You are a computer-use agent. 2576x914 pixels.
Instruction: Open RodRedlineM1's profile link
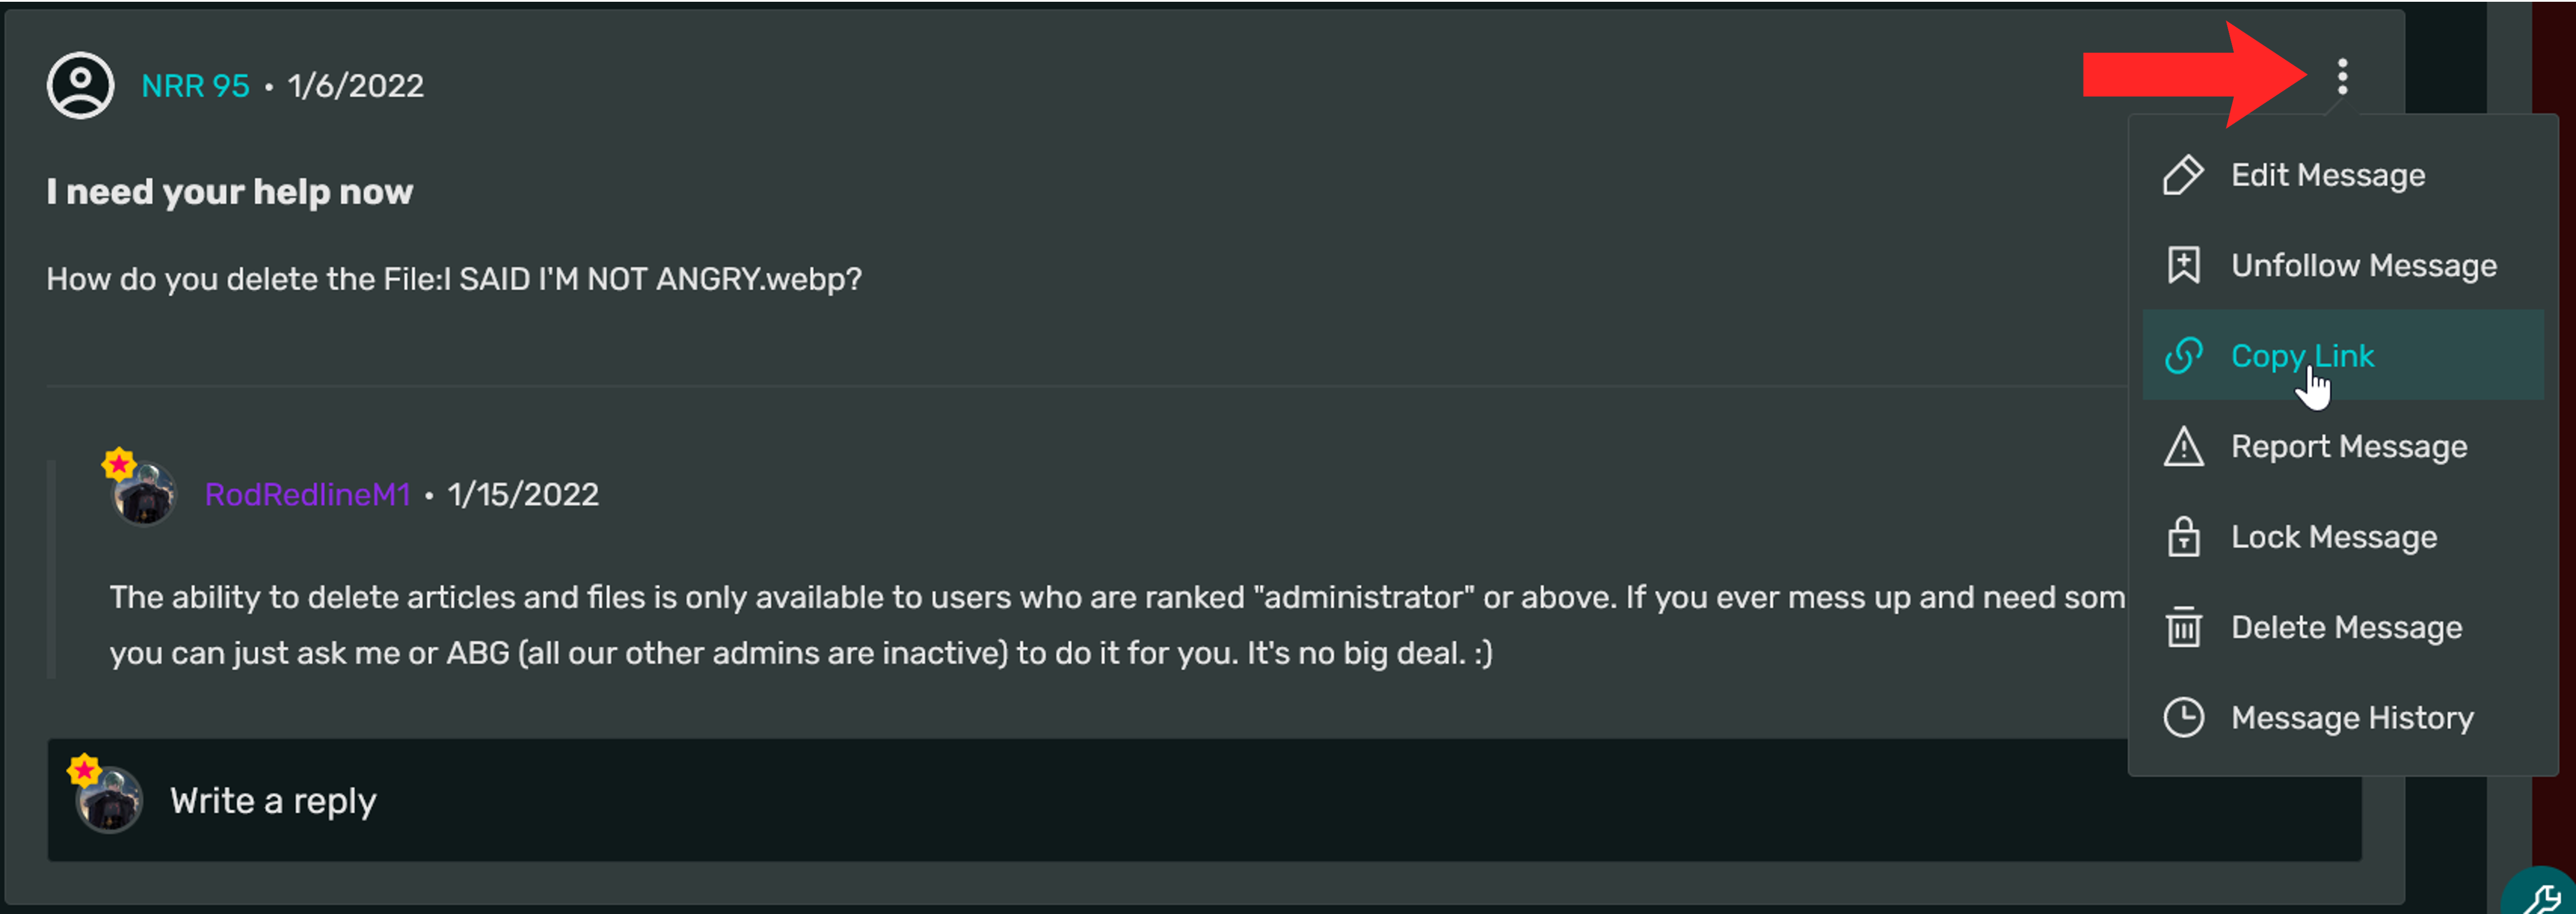307,494
